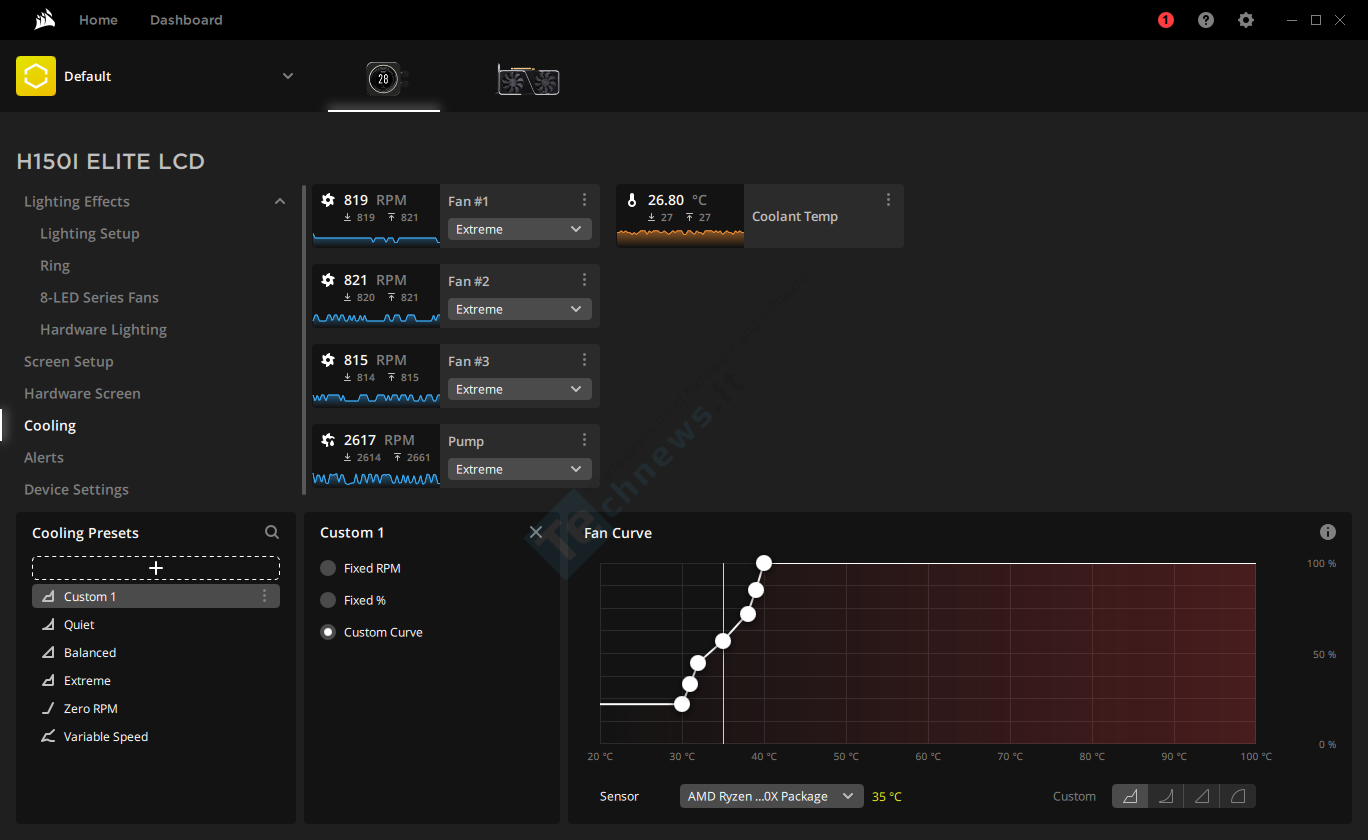Open the Fan #1 Extreme preset dropdown
This screenshot has width=1368, height=840.
520,229
